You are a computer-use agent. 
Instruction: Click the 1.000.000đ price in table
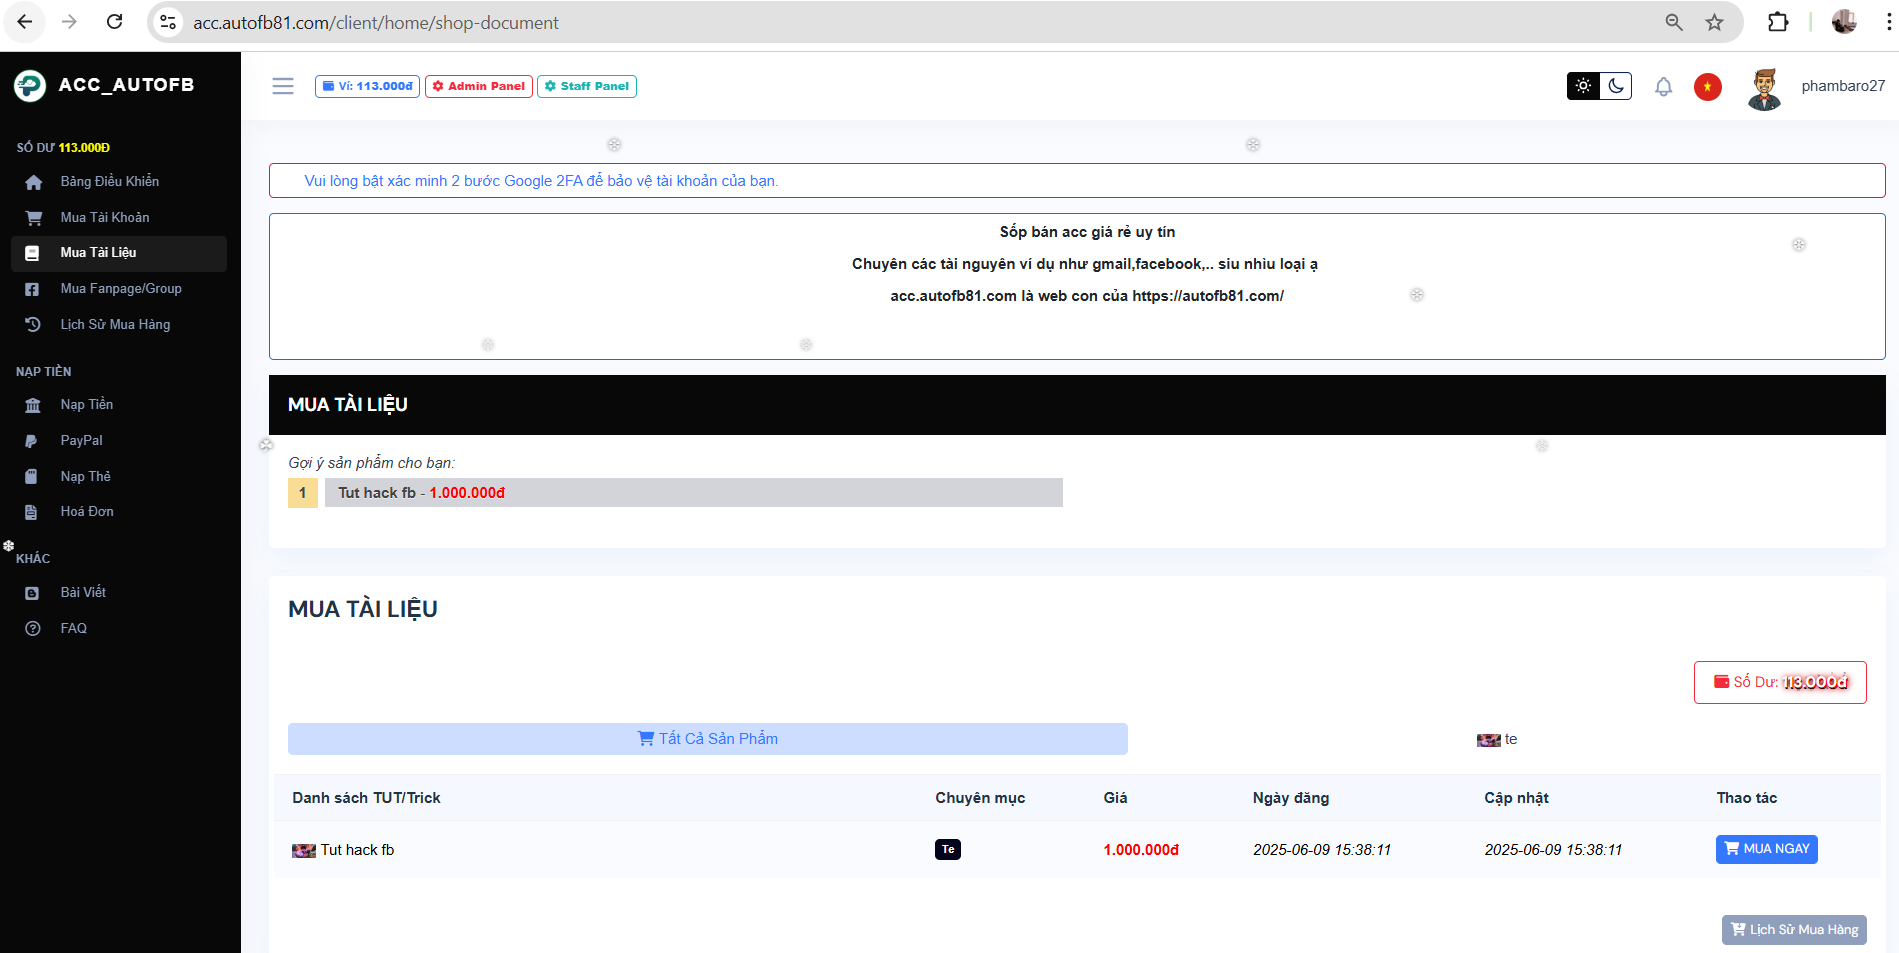tap(1141, 850)
